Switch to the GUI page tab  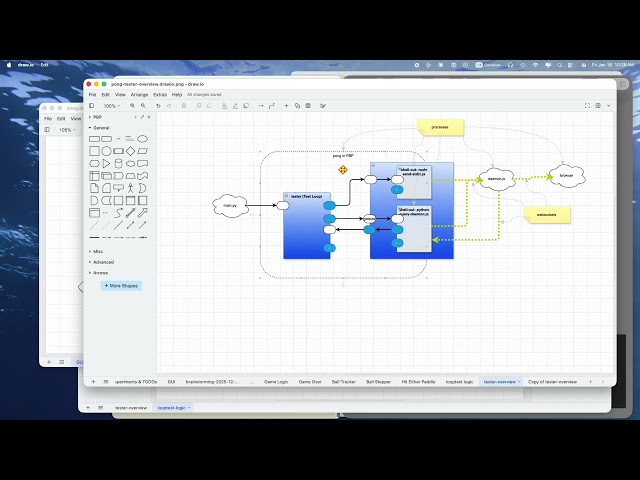coord(171,382)
